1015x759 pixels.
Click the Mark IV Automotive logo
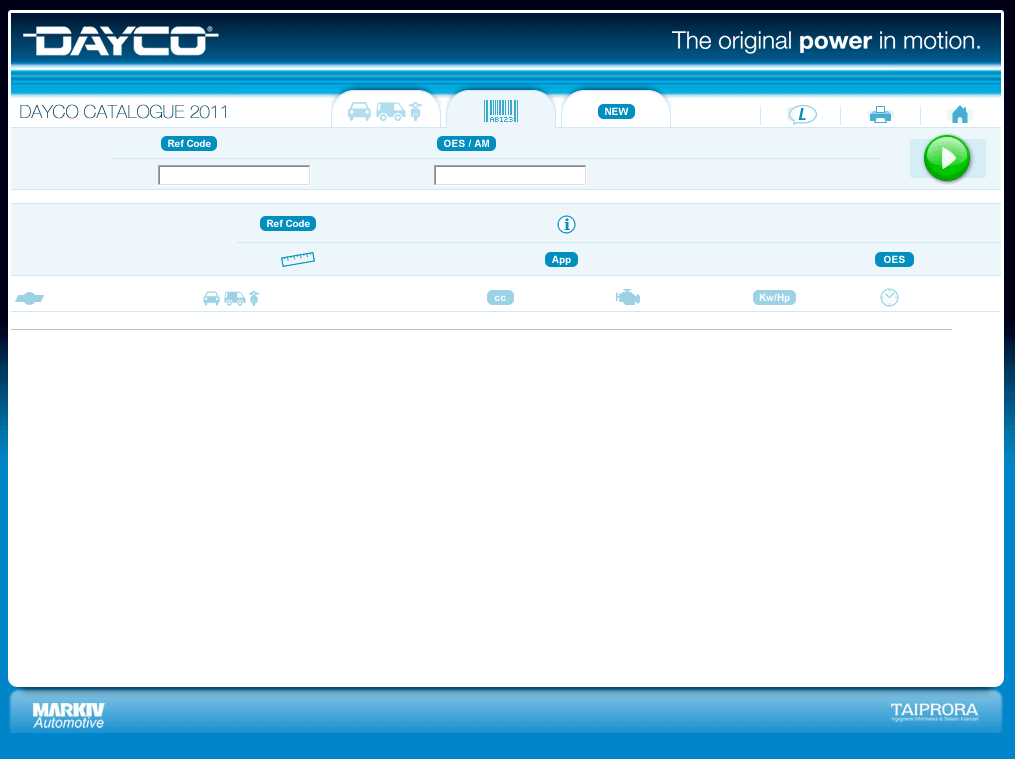pyautogui.click(x=69, y=716)
